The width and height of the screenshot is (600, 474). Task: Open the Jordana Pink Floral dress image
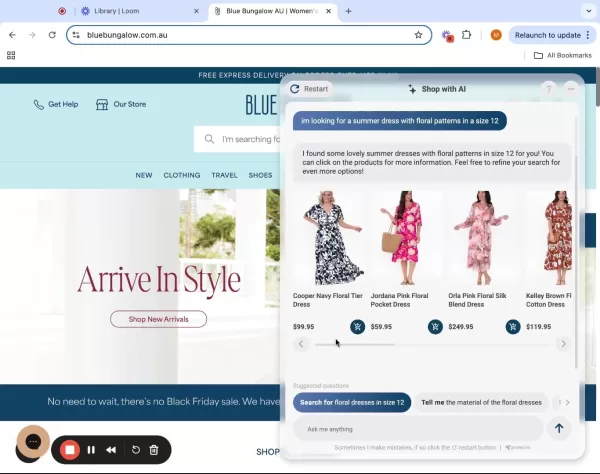406,238
